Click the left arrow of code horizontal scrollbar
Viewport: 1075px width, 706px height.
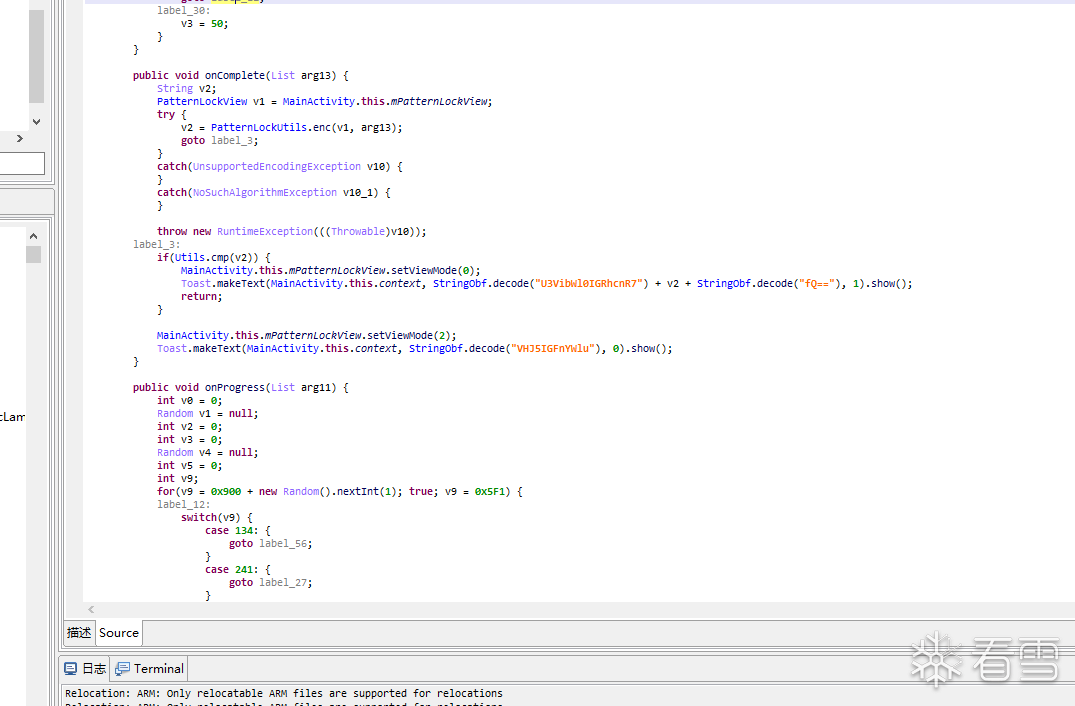tap(90, 609)
